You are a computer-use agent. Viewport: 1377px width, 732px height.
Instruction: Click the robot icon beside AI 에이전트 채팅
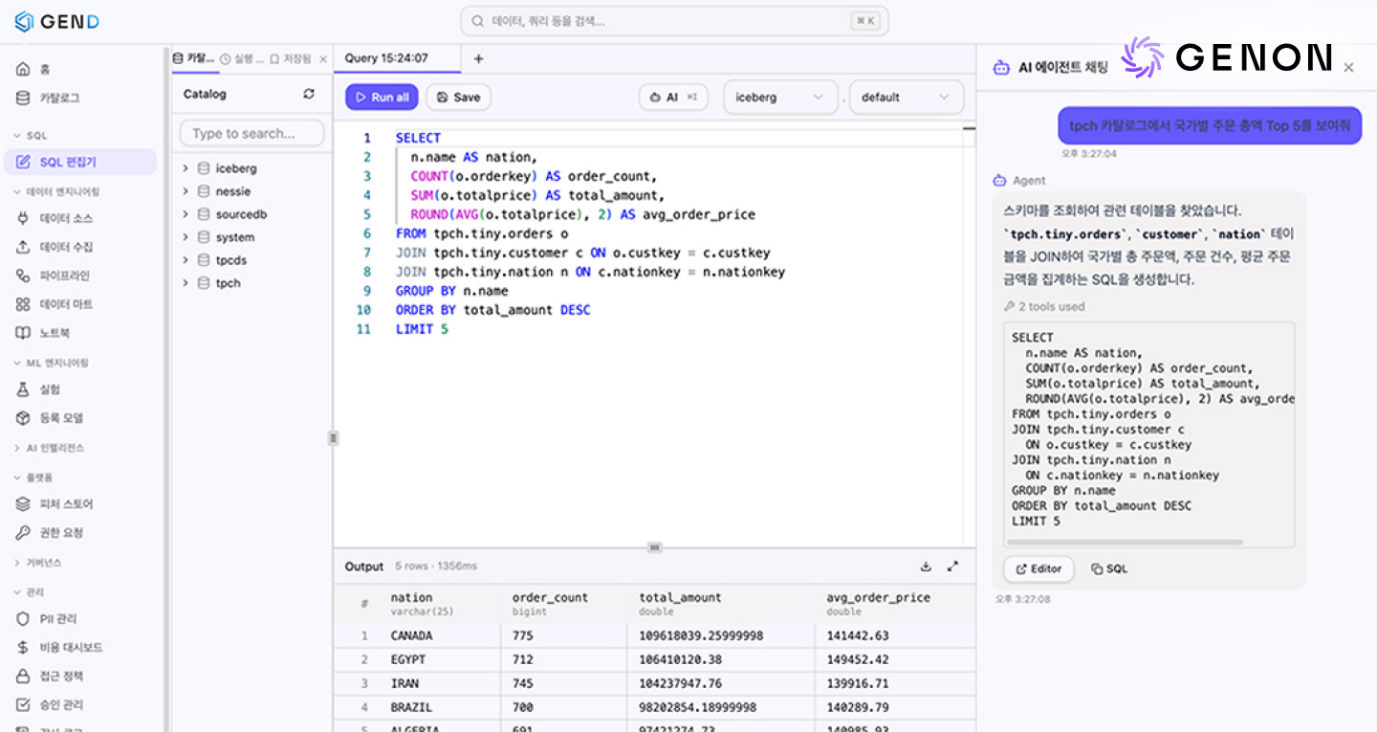1001,68
